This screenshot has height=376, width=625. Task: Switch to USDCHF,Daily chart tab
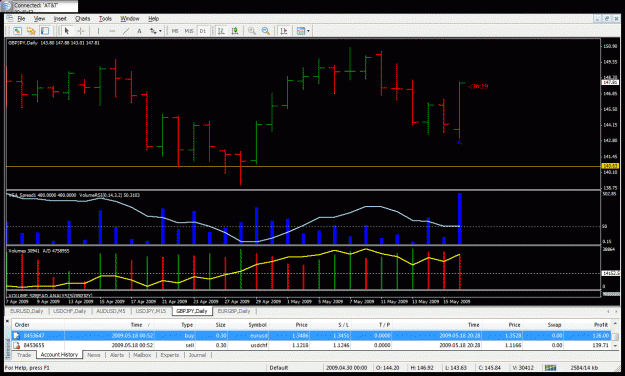[70, 311]
